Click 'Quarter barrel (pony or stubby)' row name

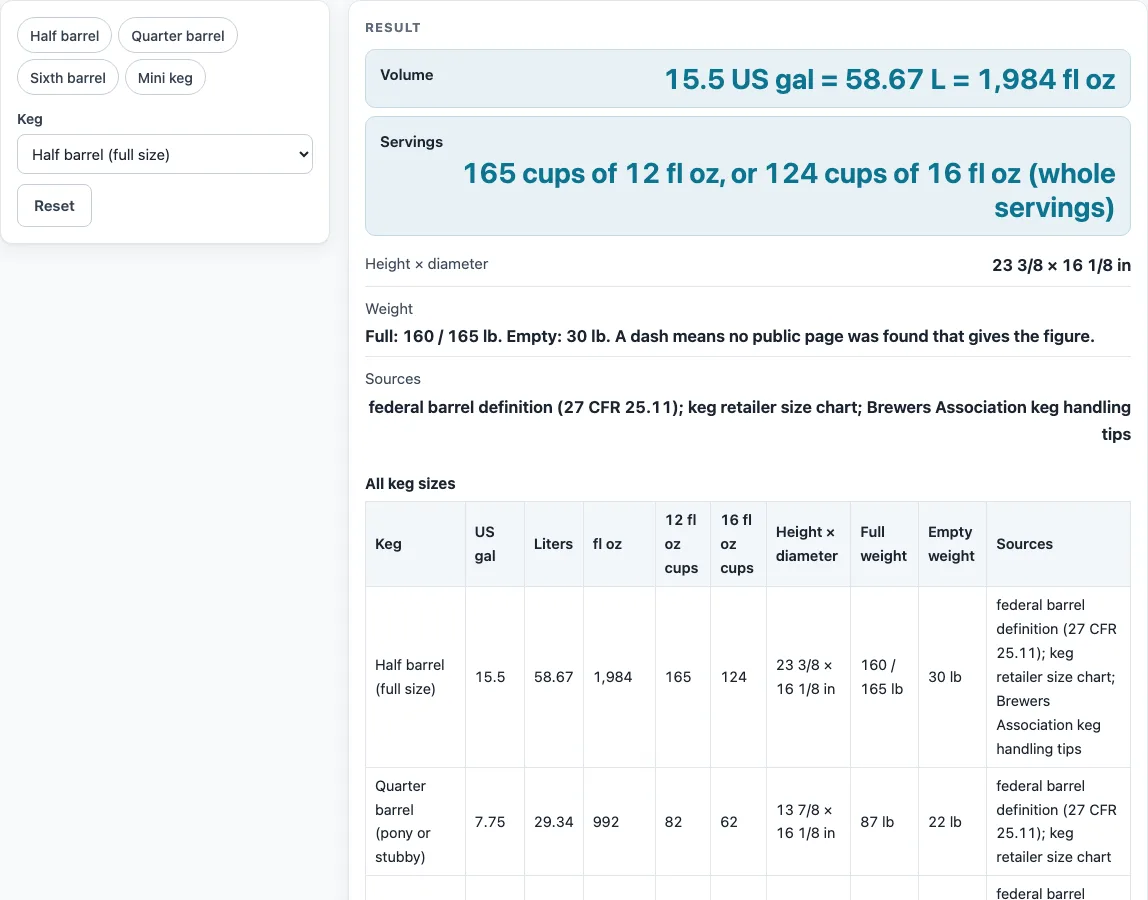415,822
